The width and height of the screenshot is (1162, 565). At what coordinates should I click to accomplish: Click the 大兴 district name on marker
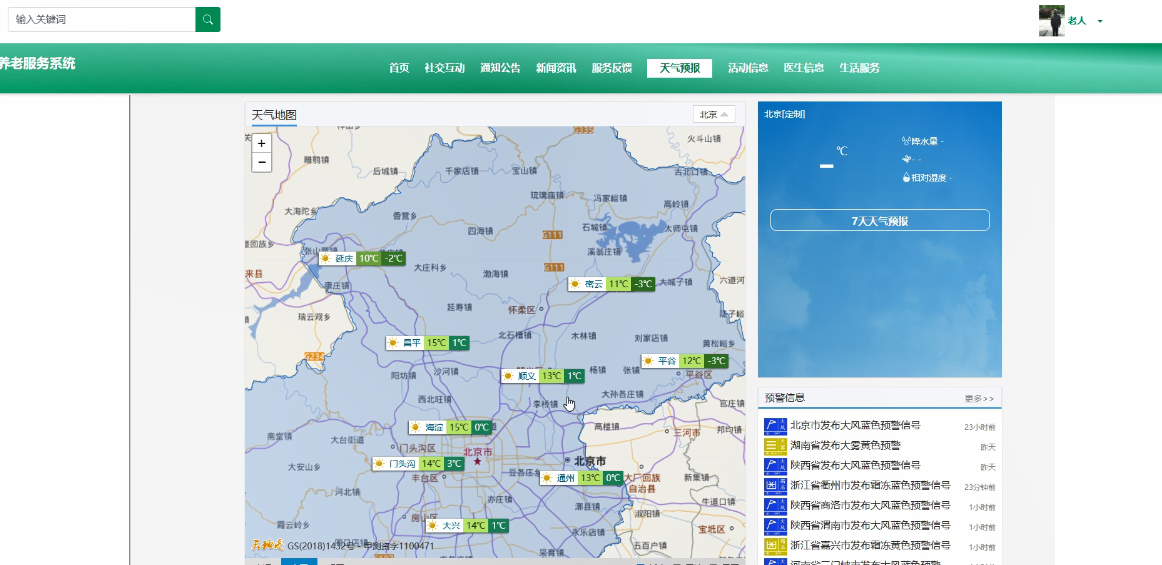click(x=451, y=526)
